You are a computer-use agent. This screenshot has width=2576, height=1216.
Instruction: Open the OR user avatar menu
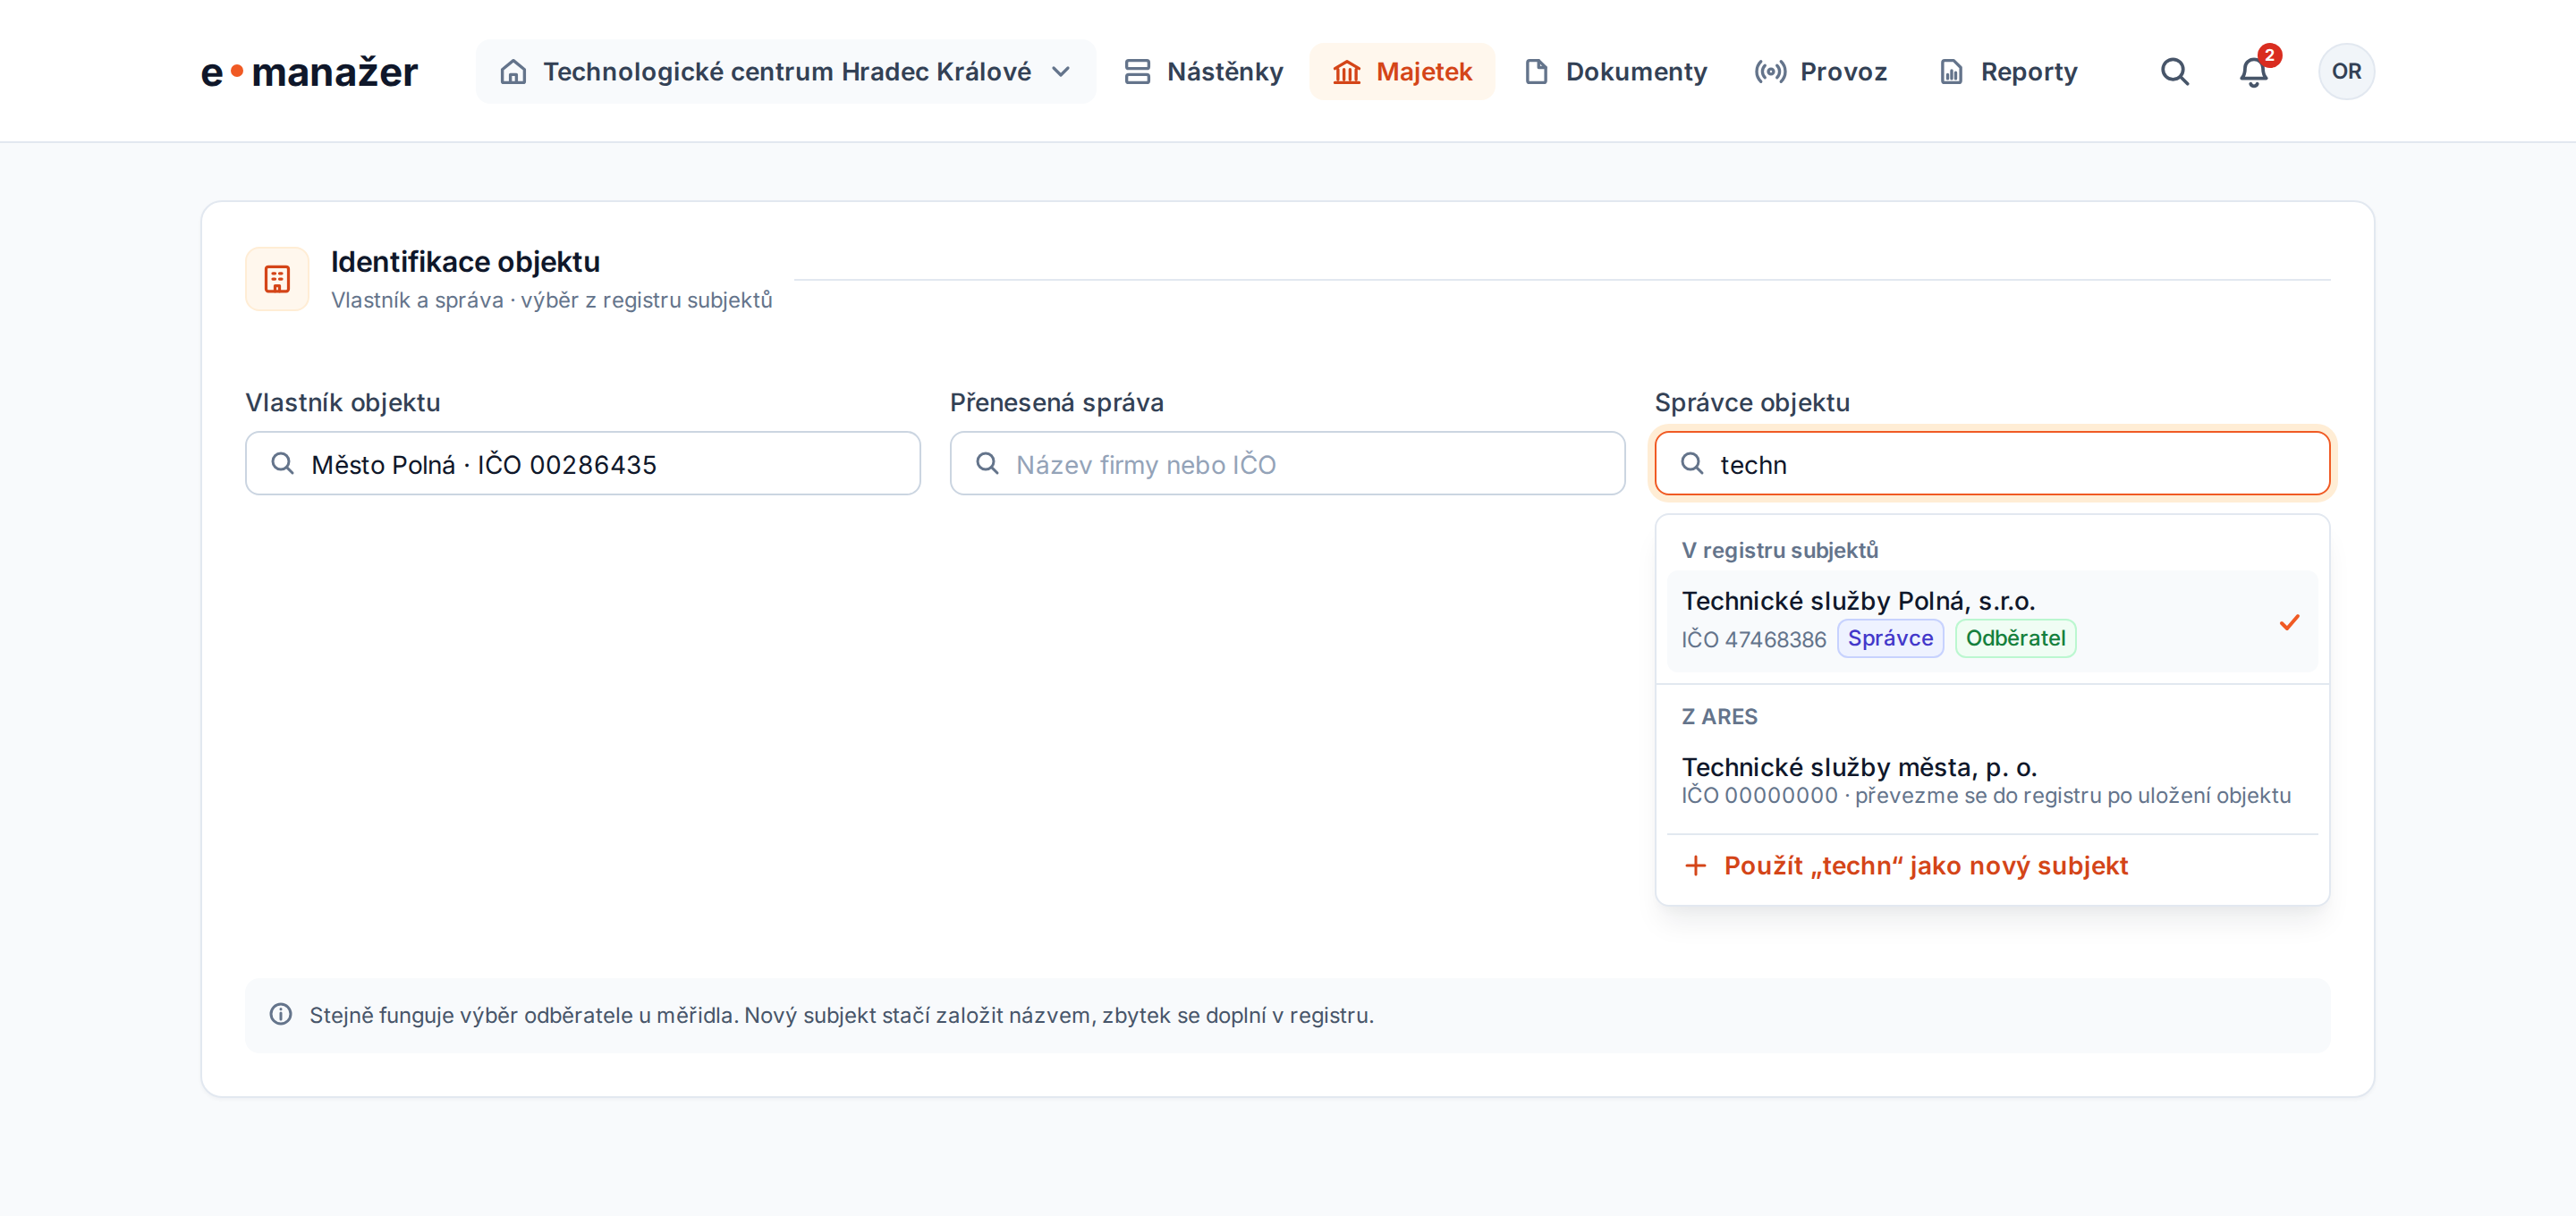(2346, 72)
